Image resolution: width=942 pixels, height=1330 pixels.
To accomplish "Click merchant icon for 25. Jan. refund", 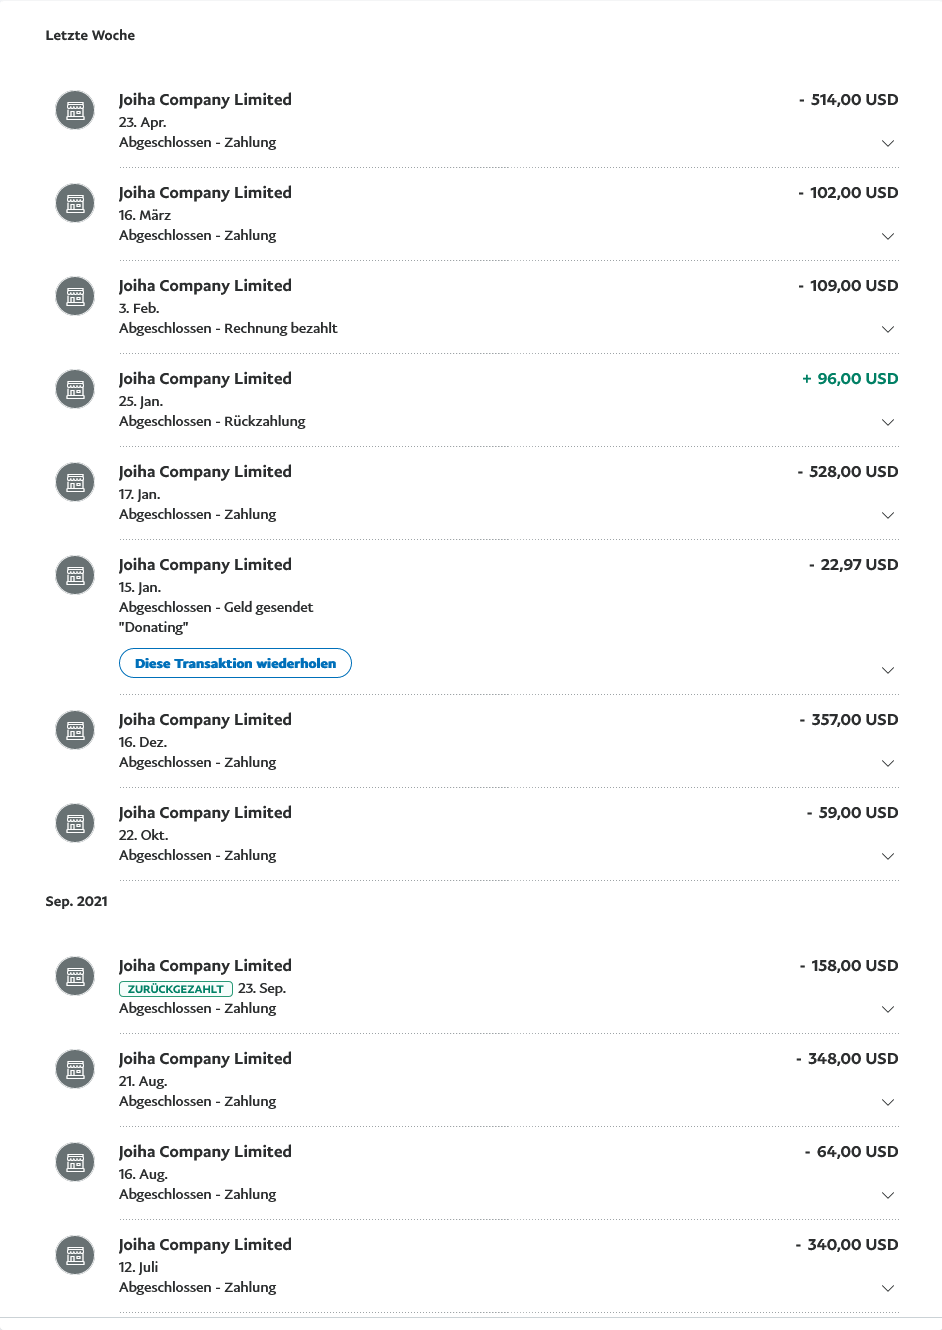I will point(75,389).
